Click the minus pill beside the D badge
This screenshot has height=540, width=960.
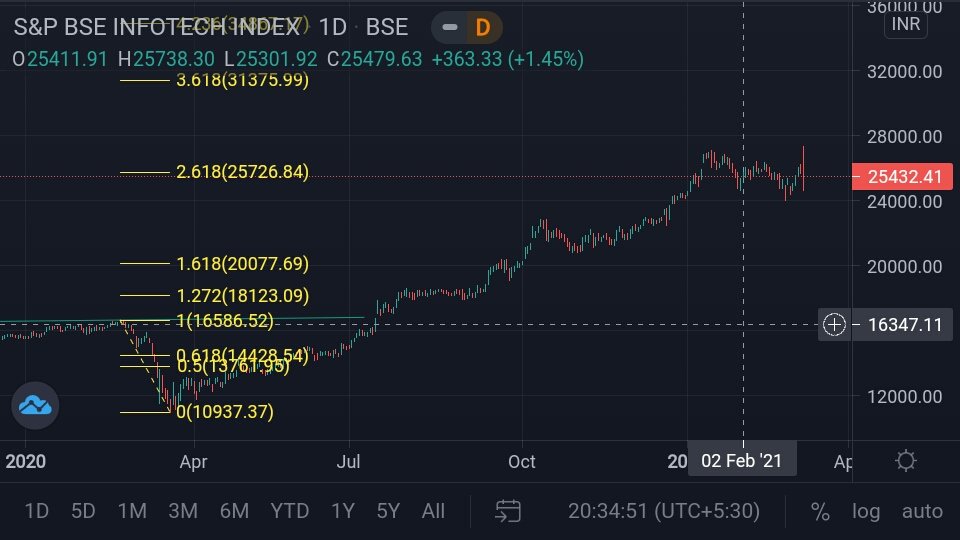pos(449,27)
